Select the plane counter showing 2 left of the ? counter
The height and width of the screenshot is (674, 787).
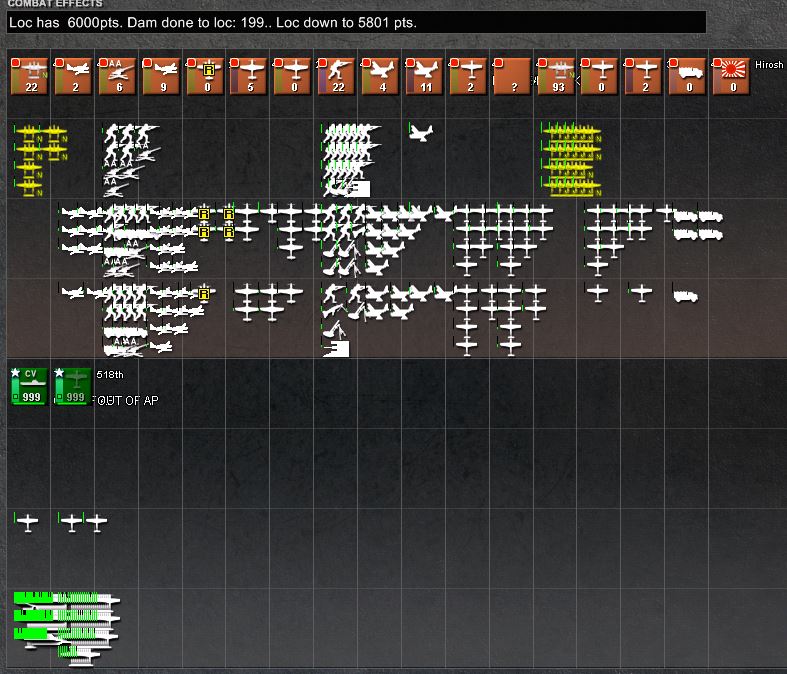click(468, 76)
